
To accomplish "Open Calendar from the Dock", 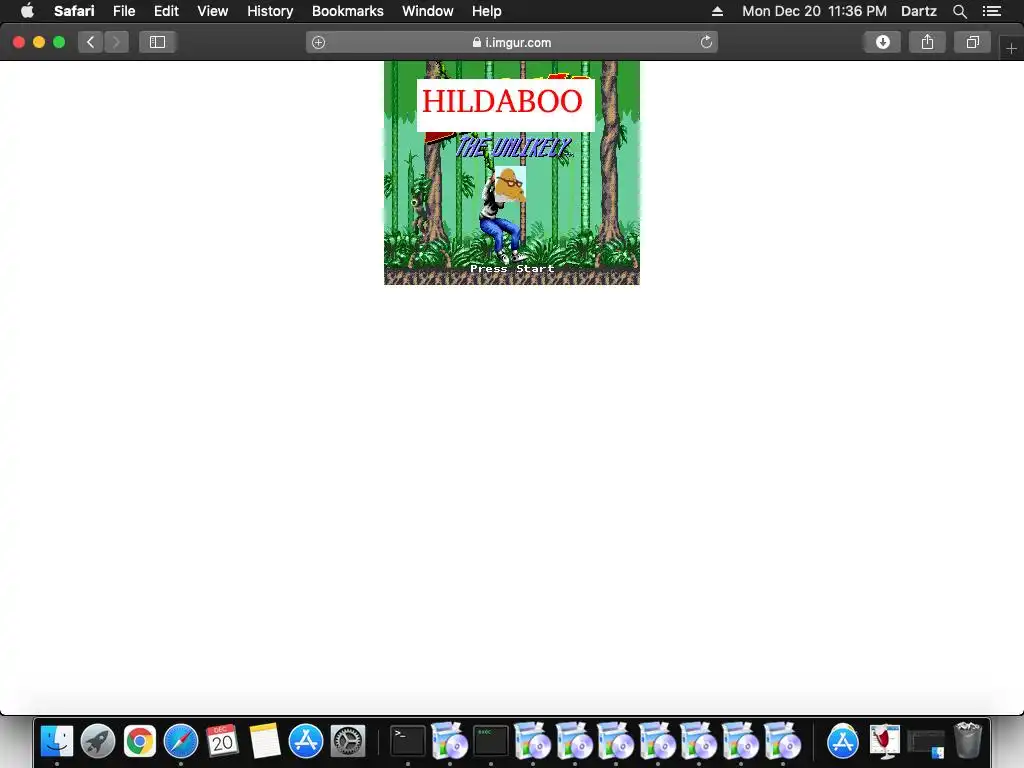I will (222, 741).
